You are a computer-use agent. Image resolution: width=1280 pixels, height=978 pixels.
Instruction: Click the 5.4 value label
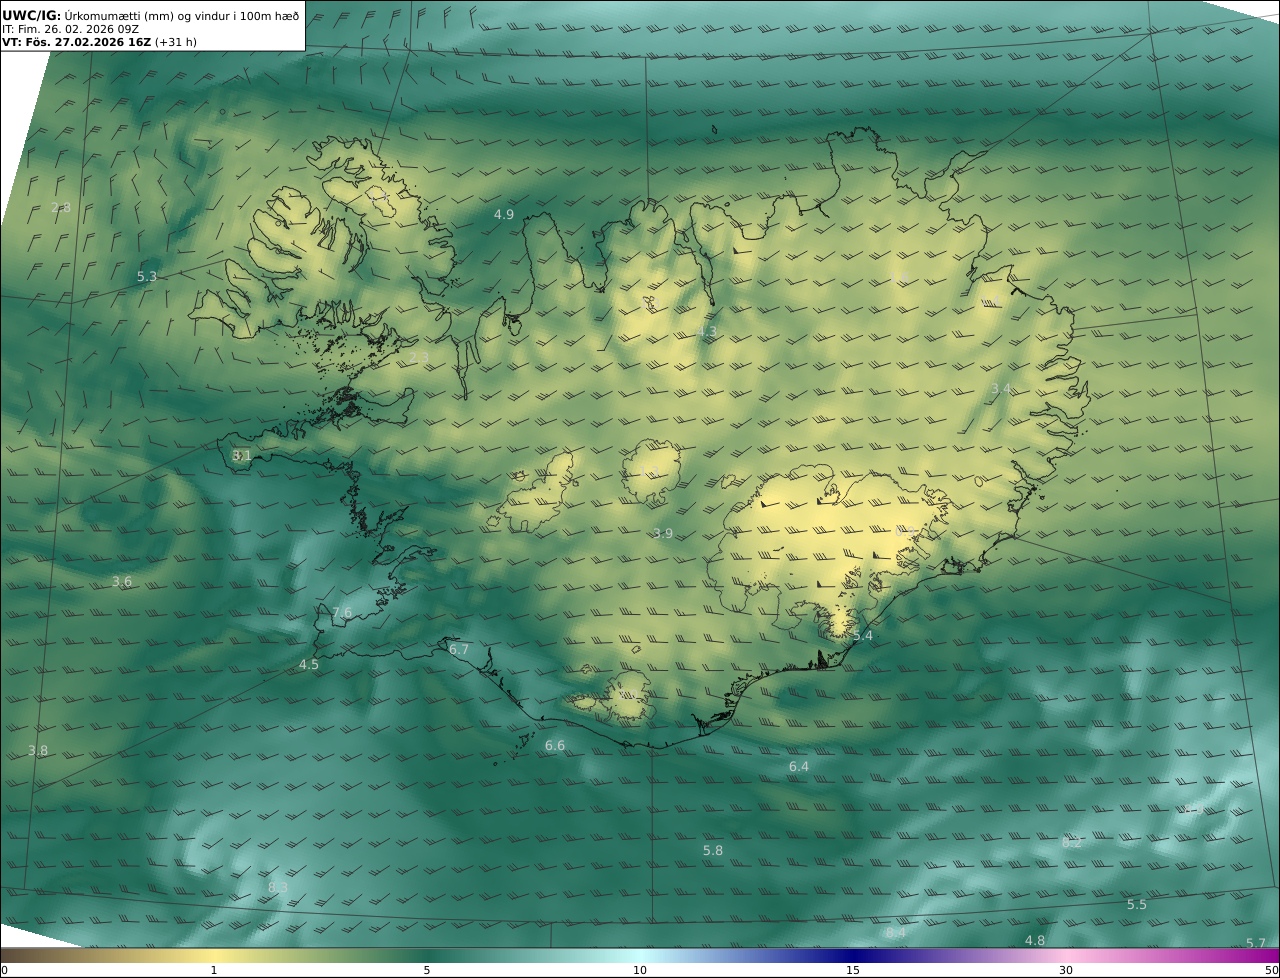[863, 635]
